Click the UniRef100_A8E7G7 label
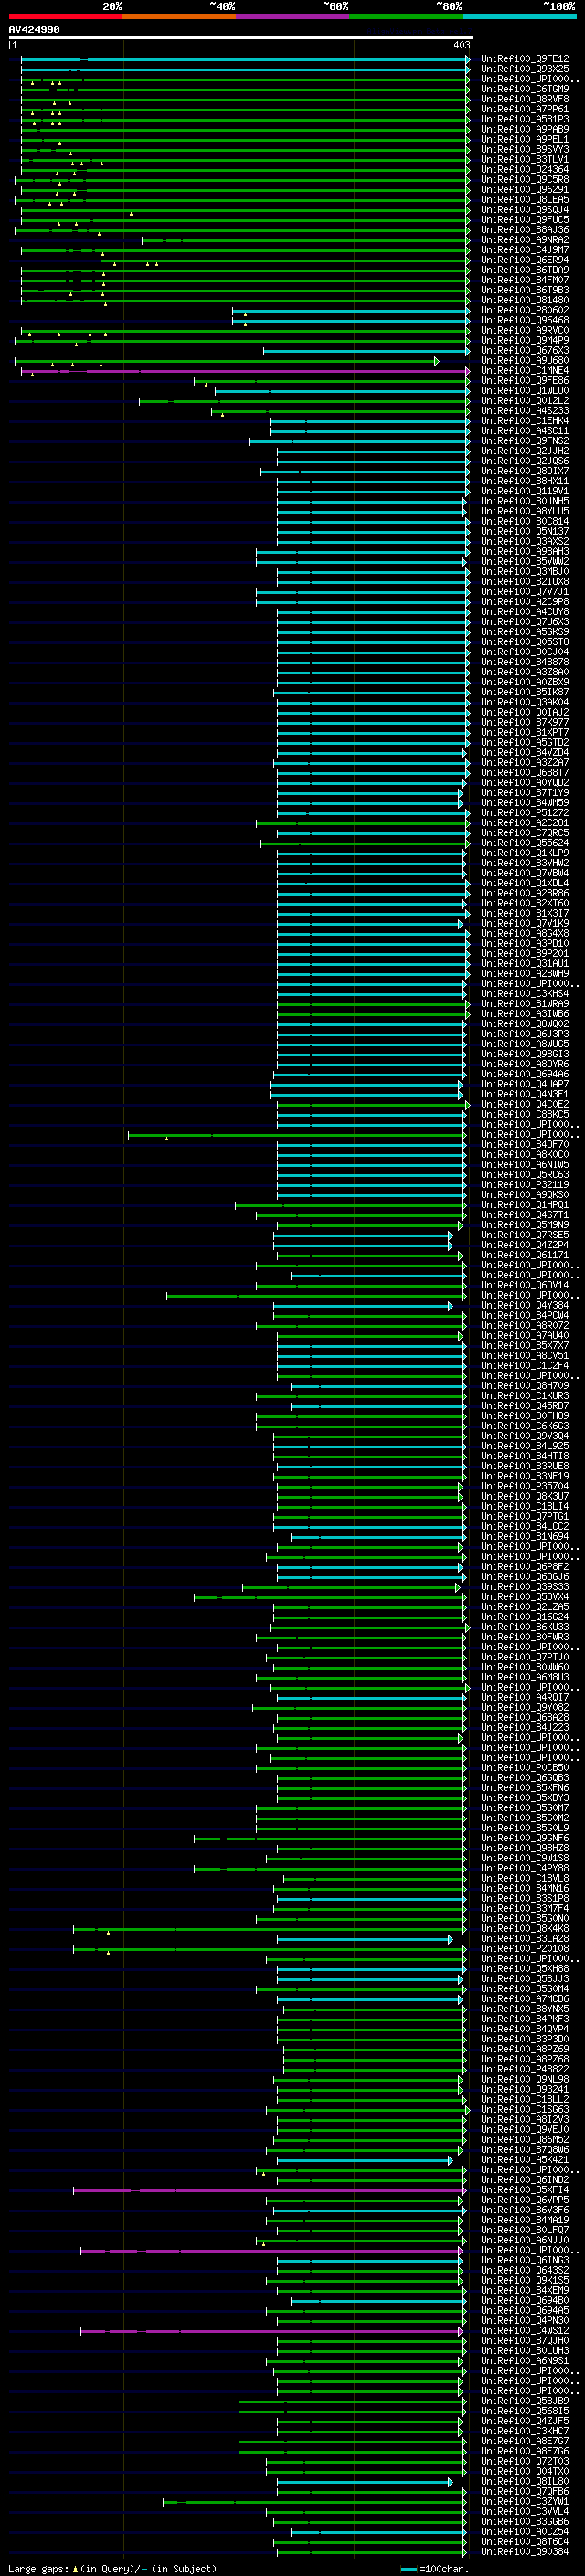 [x=525, y=2441]
